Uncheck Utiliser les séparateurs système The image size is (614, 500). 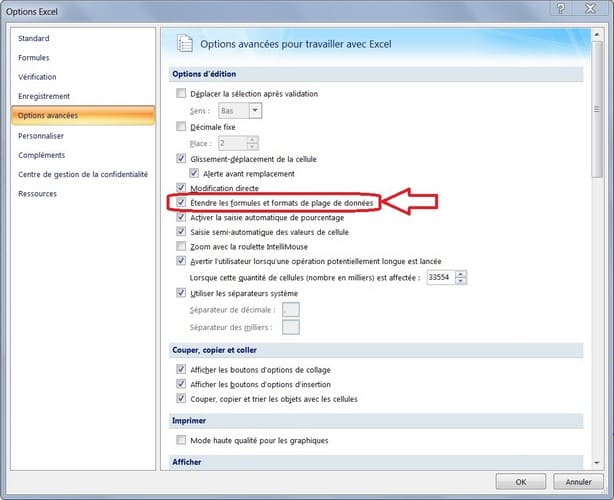(181, 293)
